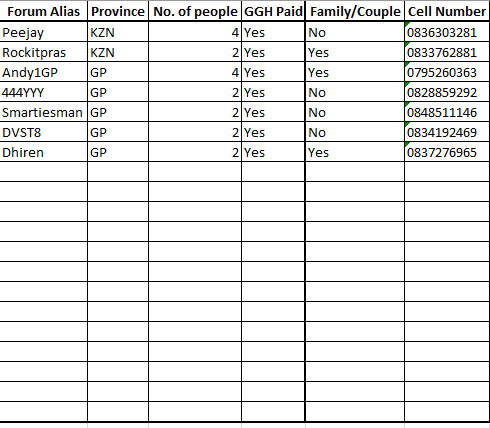Select Dhiren's Family/Couple Yes cell
490x428 pixels.
[x=355, y=152]
